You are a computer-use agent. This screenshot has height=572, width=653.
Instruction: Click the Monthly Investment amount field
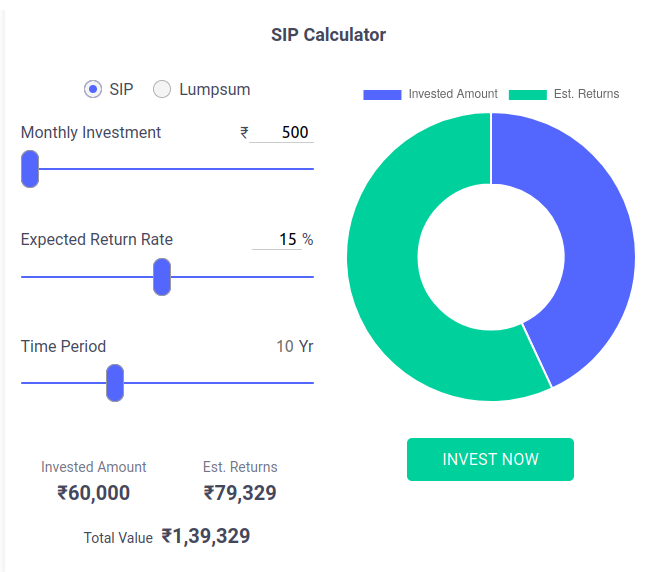281,132
